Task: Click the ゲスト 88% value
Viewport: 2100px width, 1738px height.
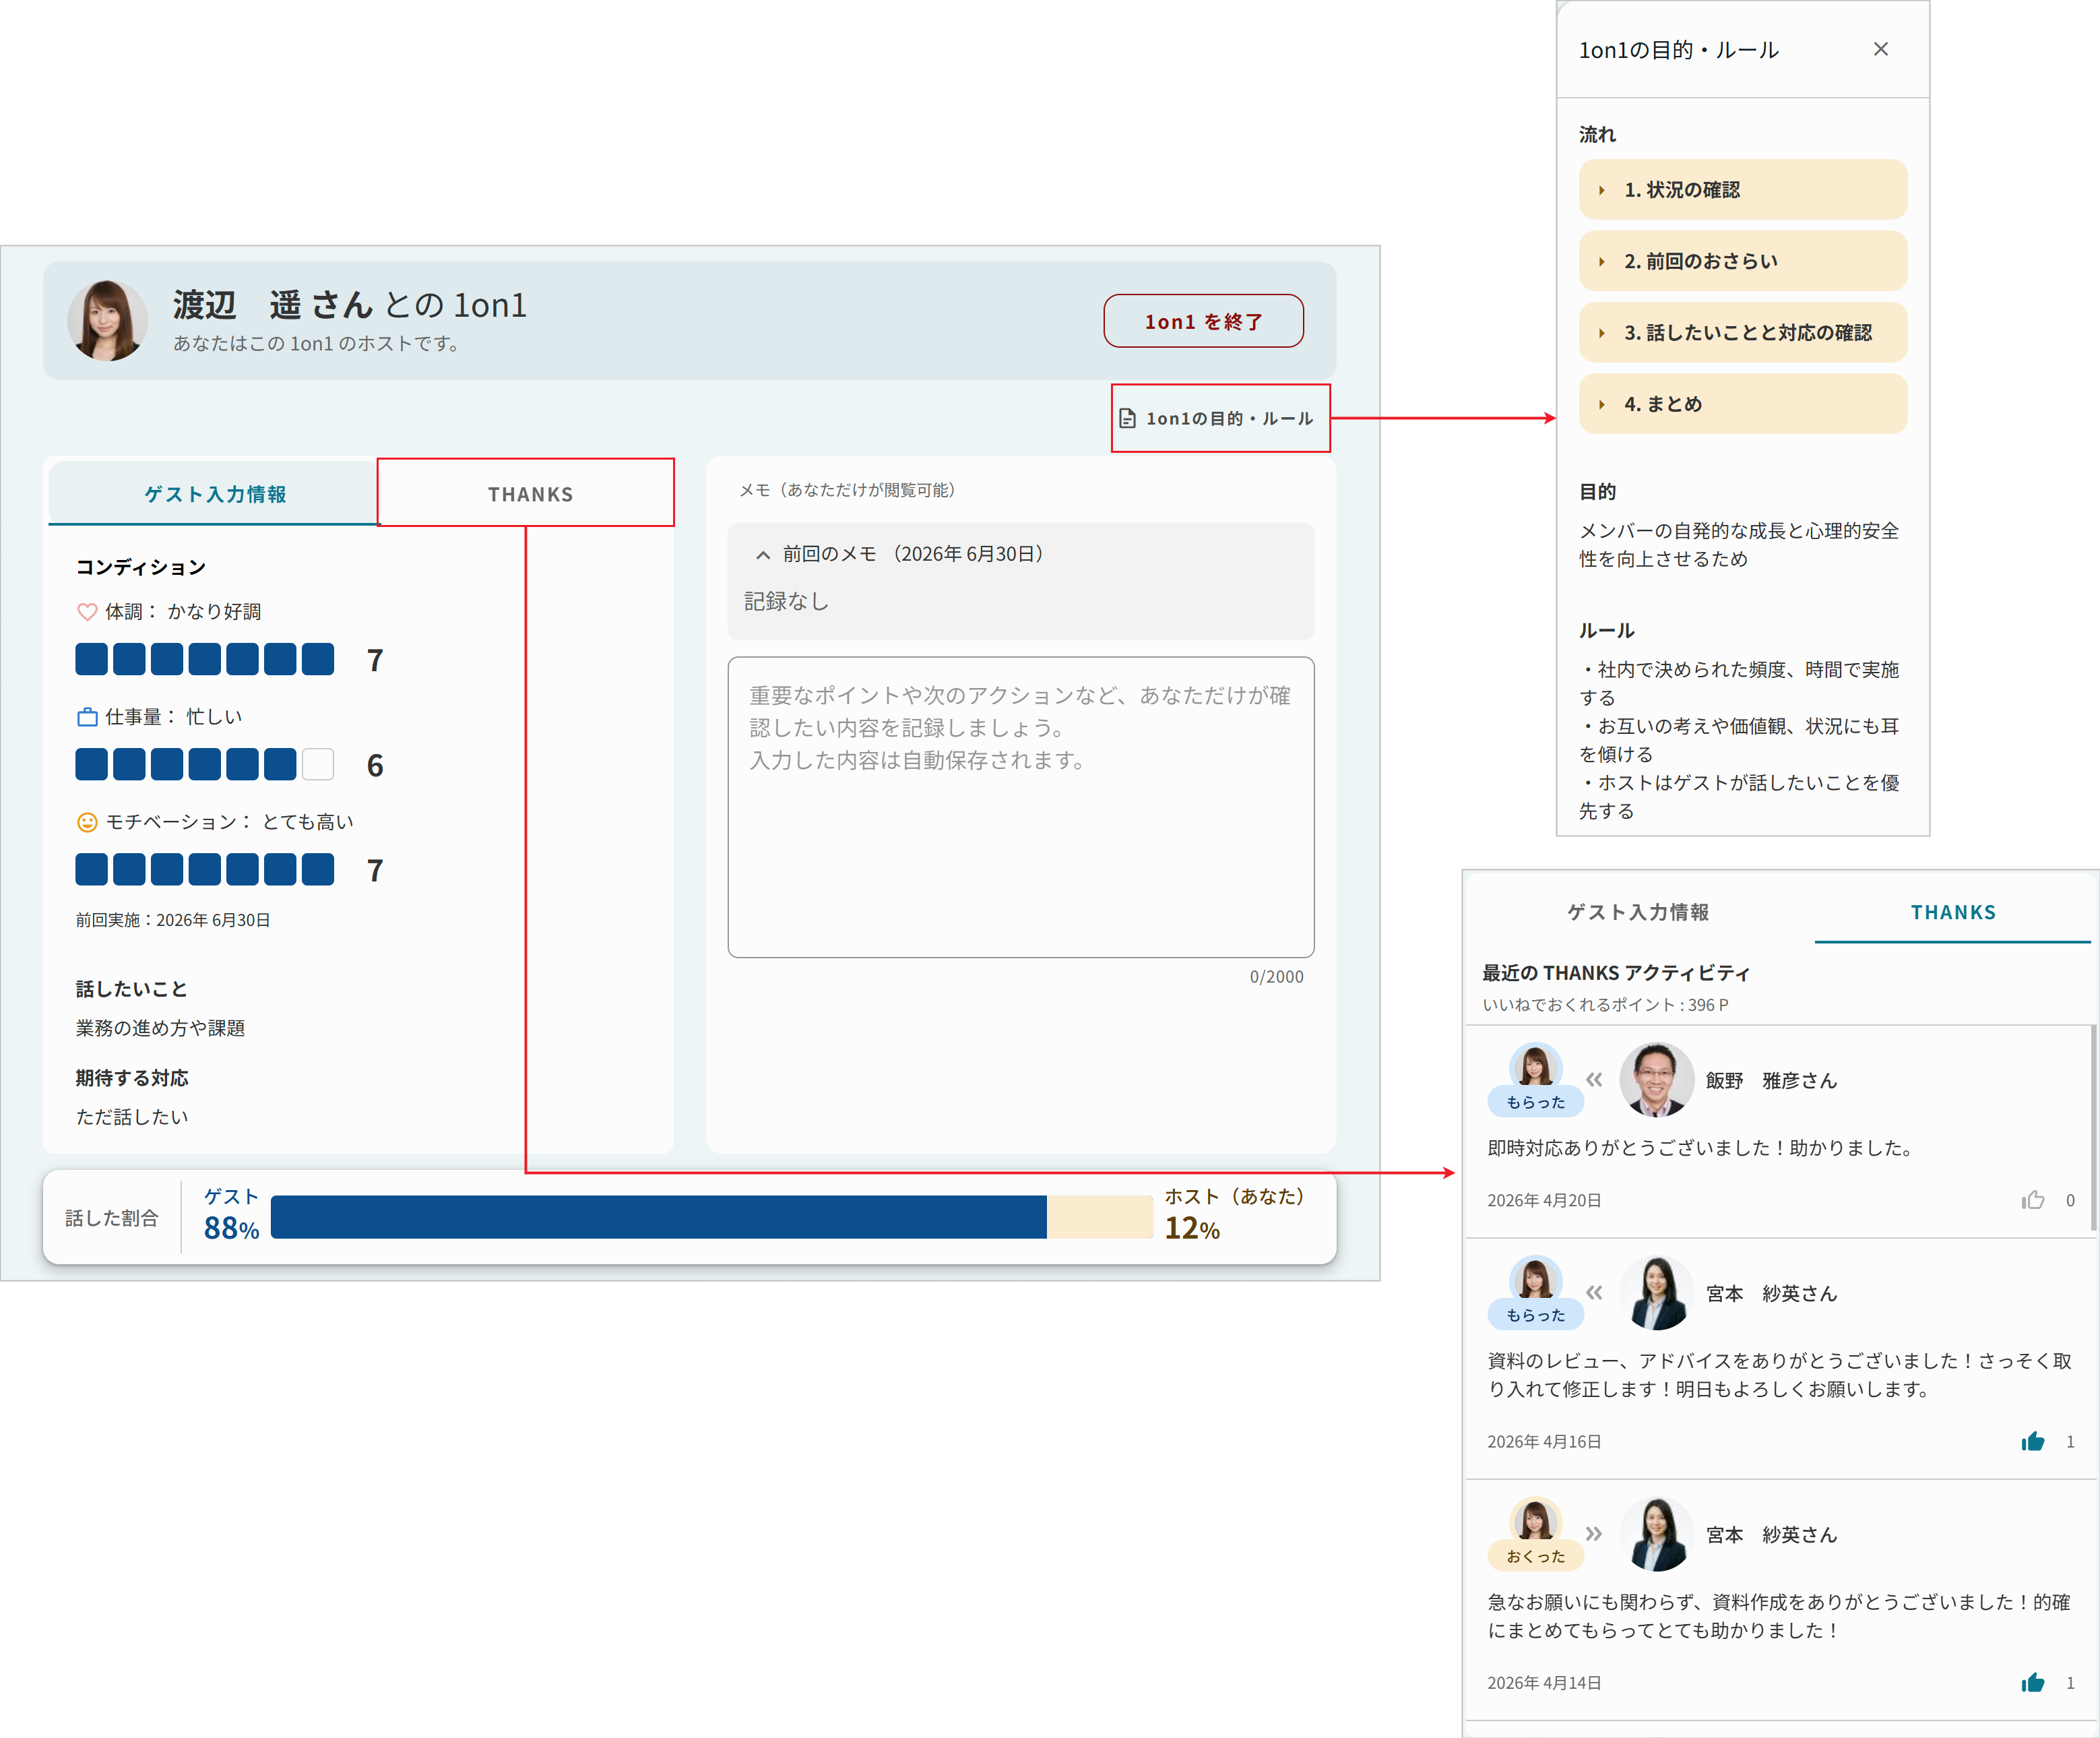Action: [x=231, y=1228]
